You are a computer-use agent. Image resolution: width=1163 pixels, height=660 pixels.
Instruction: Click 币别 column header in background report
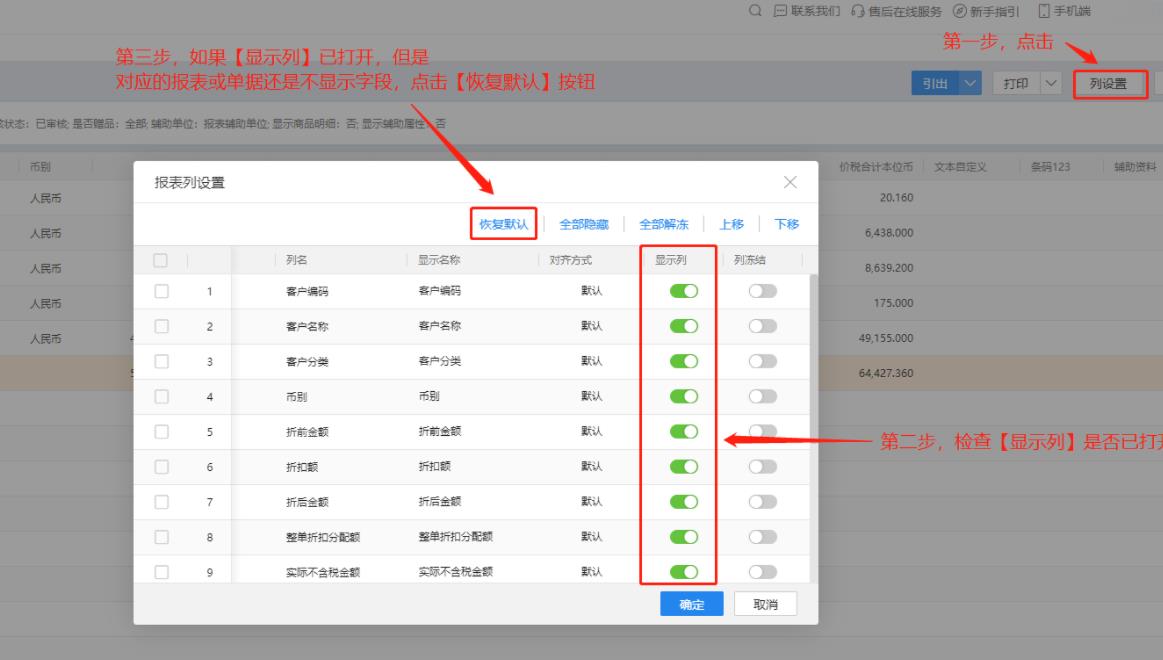click(x=40, y=167)
